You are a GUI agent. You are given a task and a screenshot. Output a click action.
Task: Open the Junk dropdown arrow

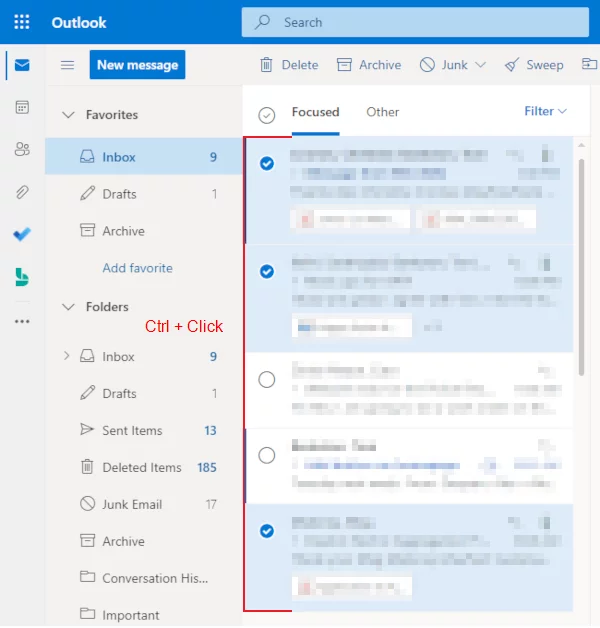480,64
